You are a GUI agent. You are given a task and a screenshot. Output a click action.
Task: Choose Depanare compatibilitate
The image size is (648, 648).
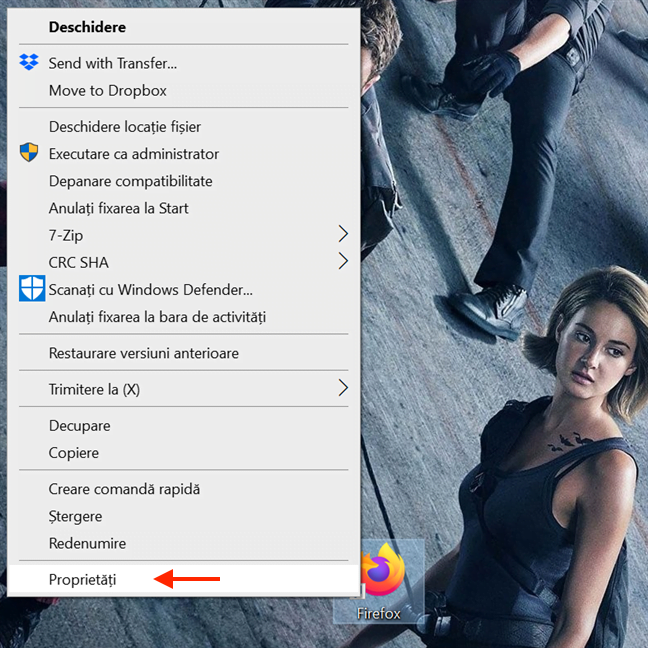click(x=183, y=181)
